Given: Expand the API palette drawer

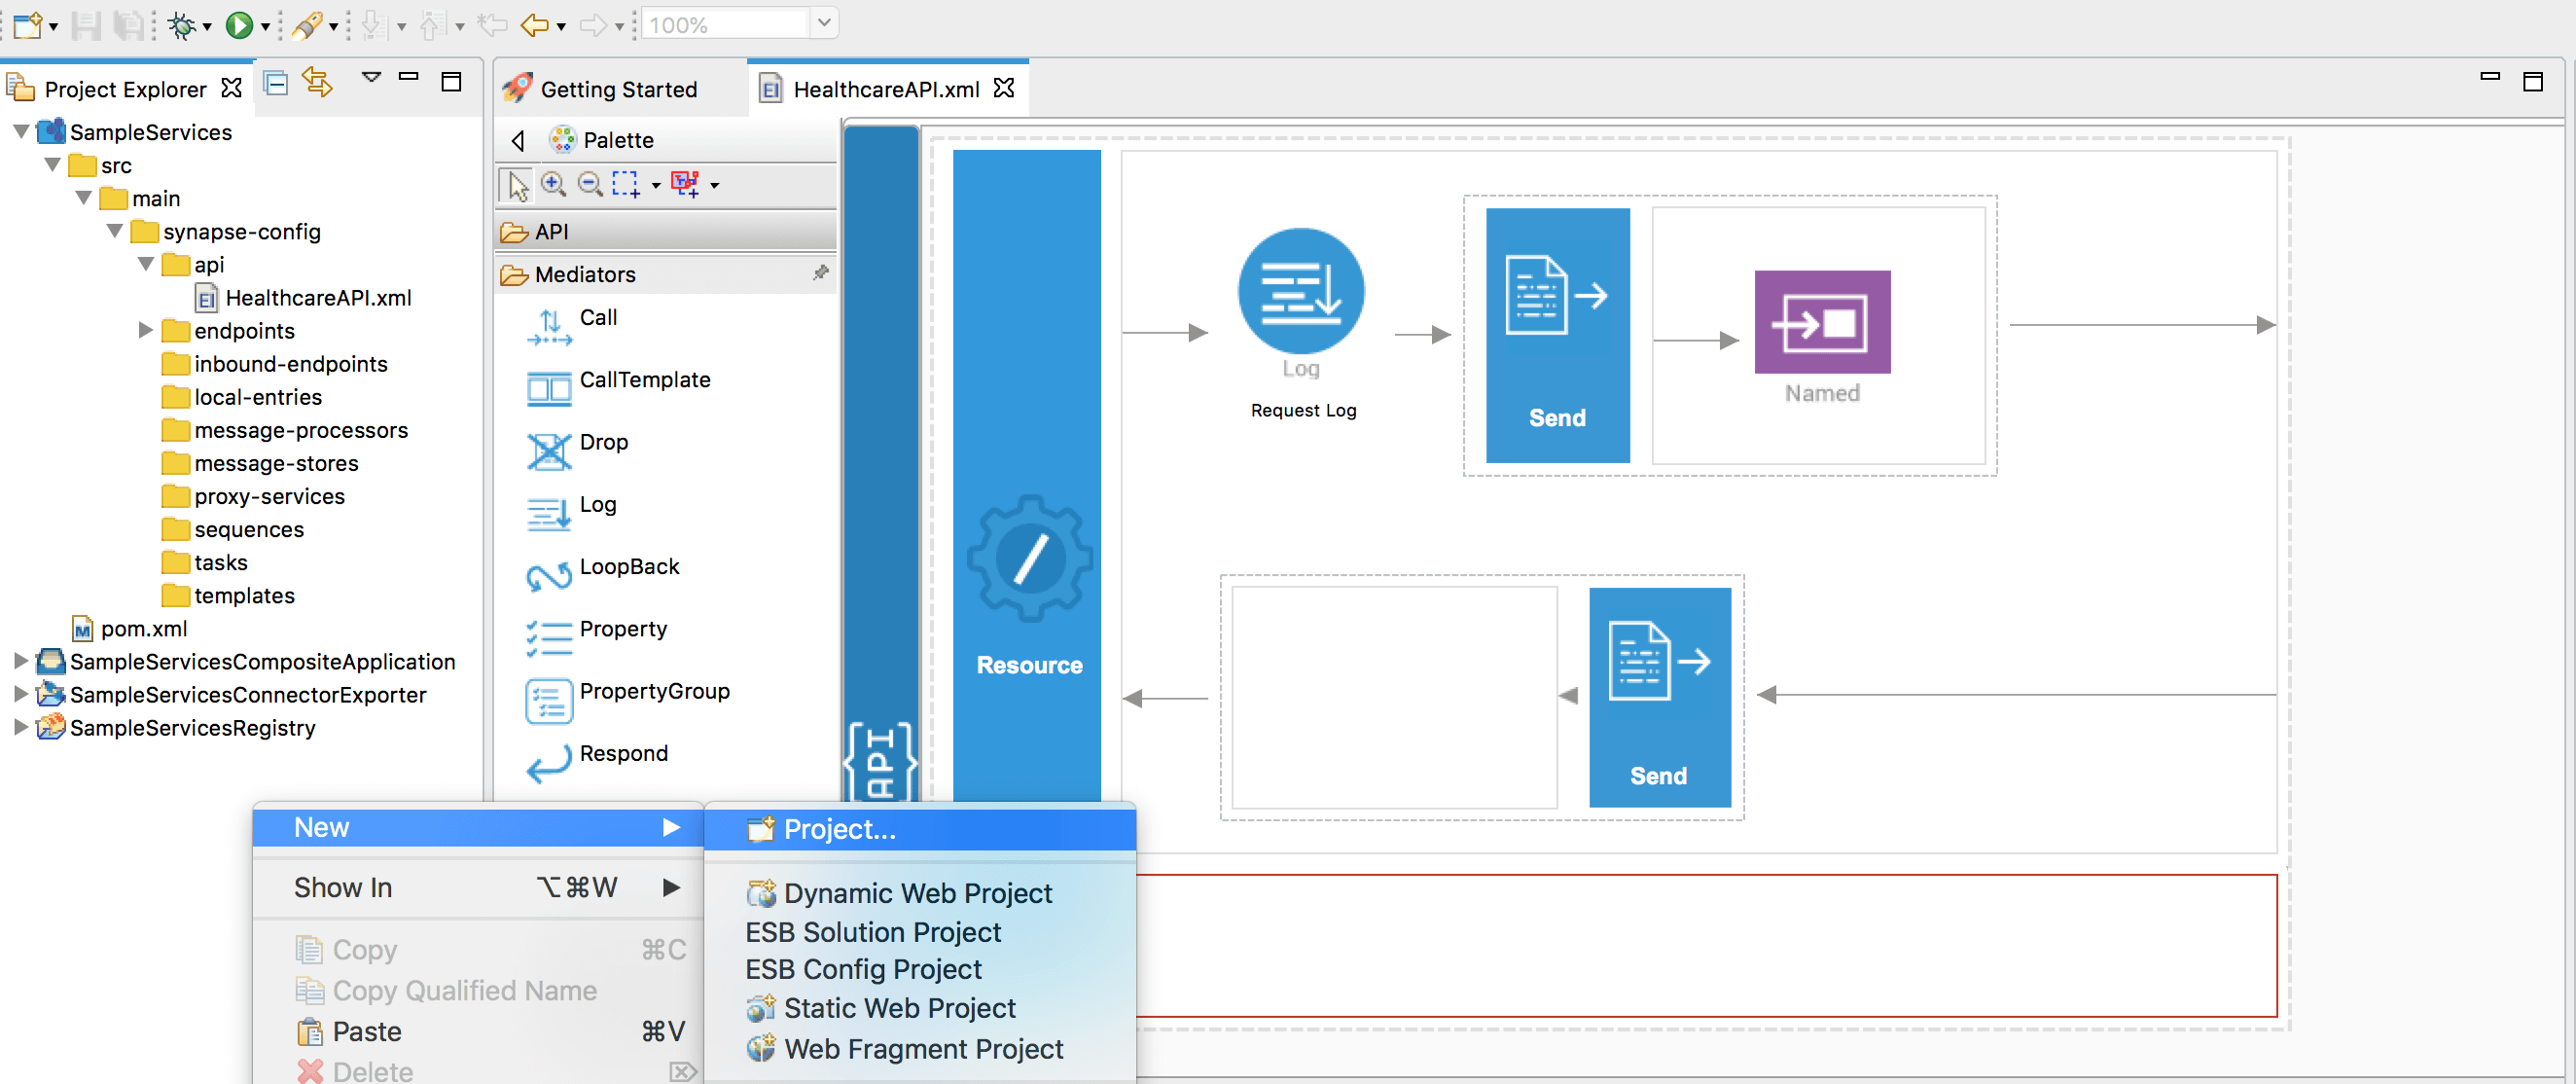Looking at the screenshot, I should pos(666,232).
